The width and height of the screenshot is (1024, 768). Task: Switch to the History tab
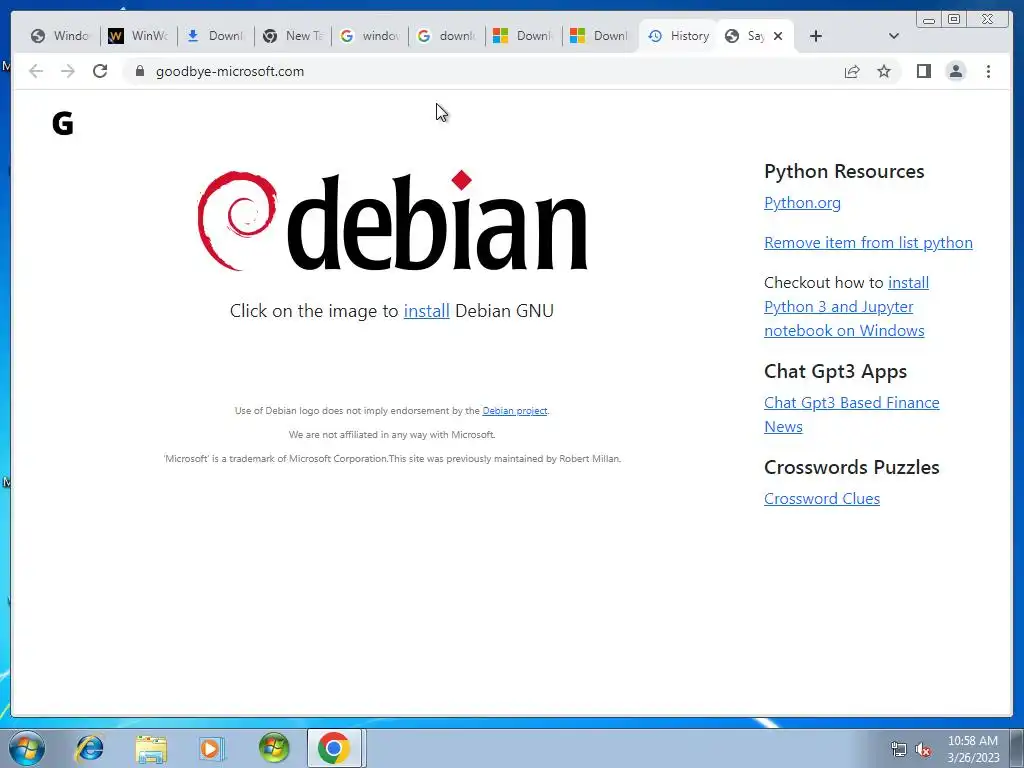(679, 36)
